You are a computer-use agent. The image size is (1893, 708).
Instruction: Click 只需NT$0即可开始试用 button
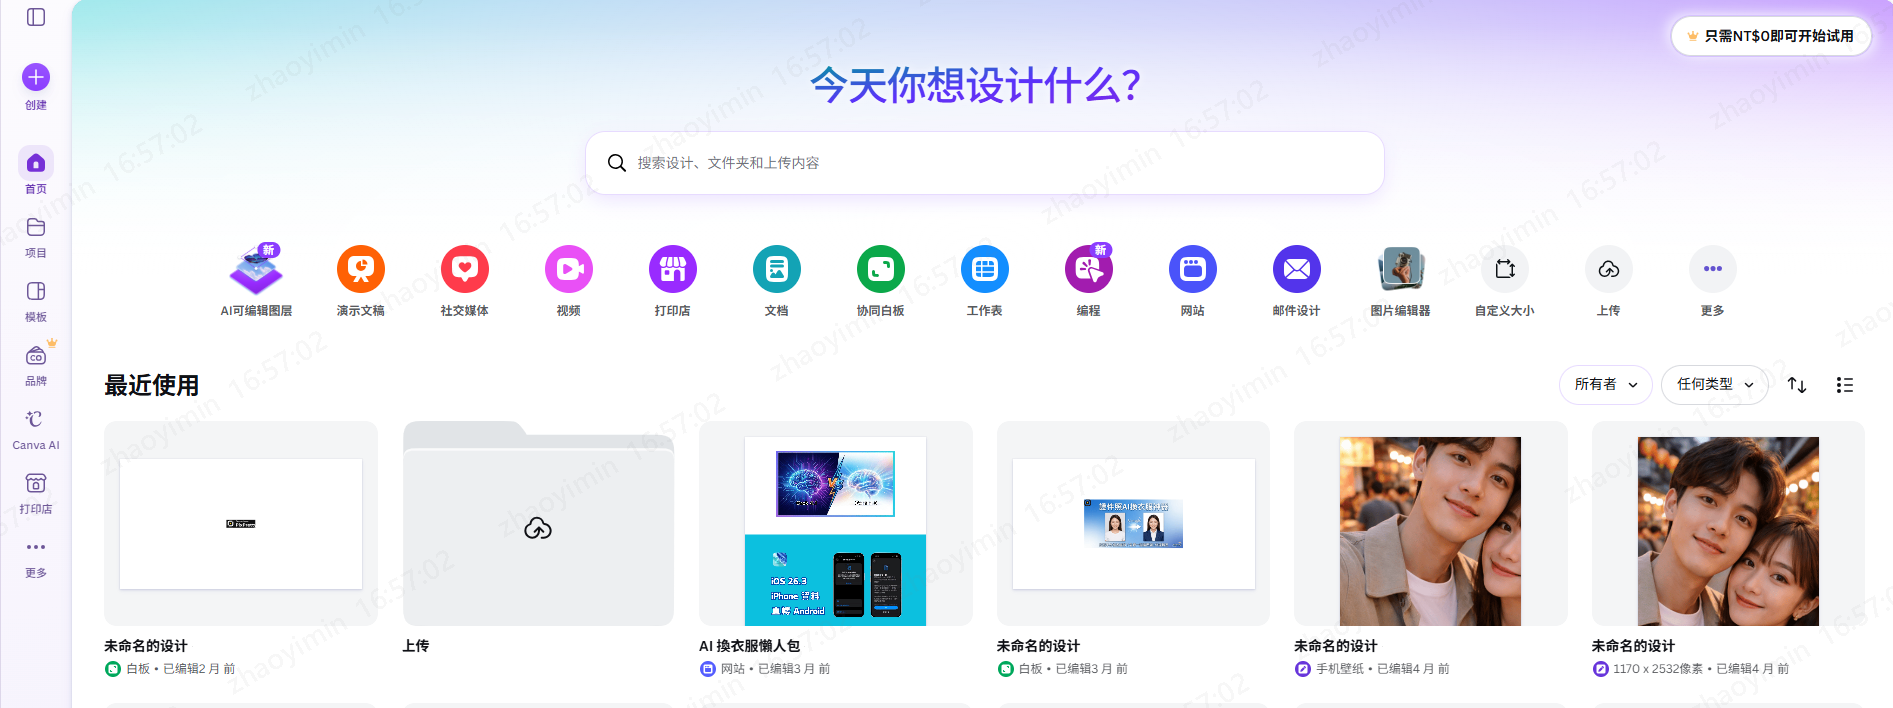[x=1771, y=36]
